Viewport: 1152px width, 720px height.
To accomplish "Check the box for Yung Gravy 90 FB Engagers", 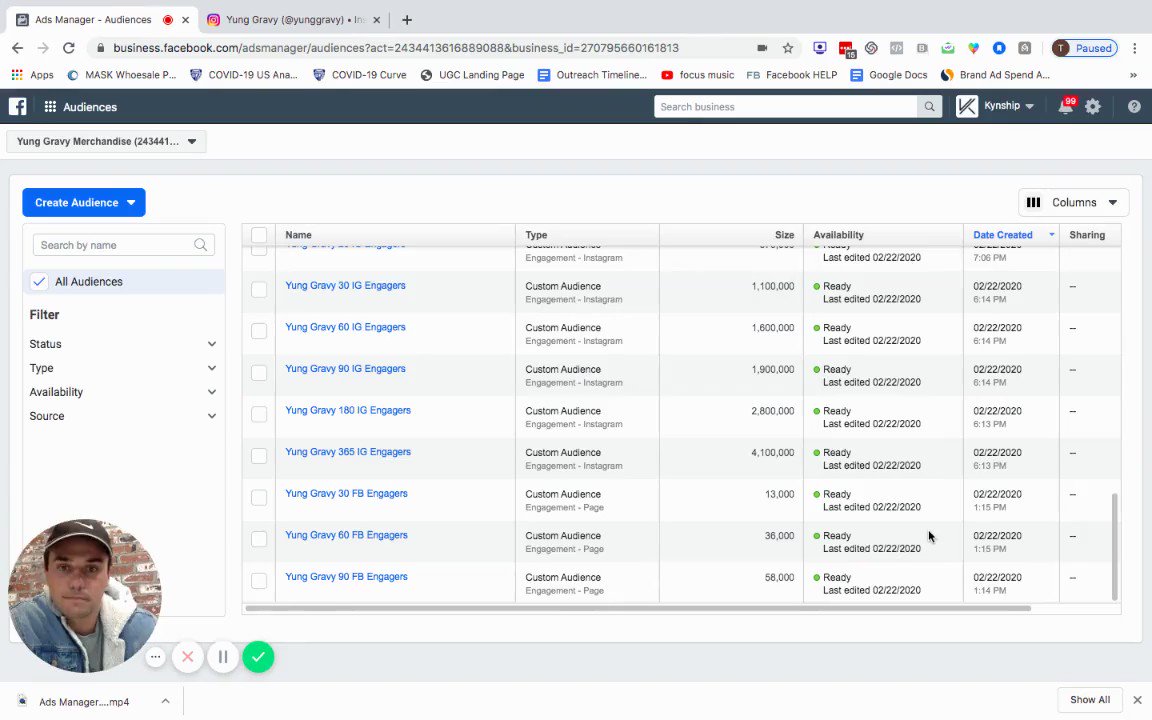I will [x=259, y=580].
